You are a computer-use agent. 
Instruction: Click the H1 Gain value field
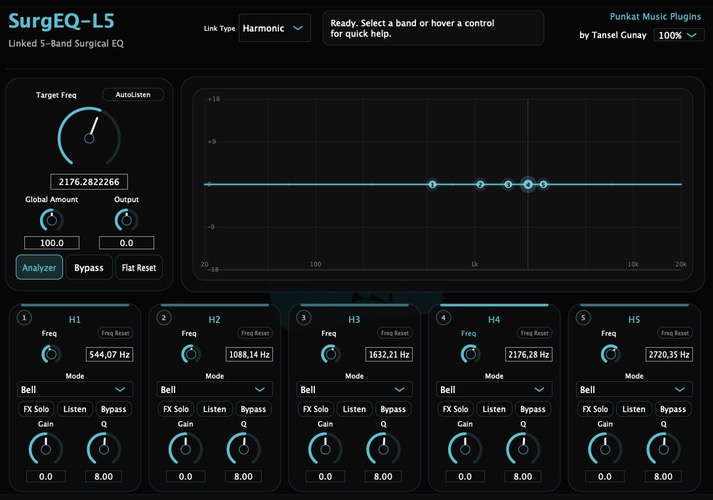tap(45, 476)
